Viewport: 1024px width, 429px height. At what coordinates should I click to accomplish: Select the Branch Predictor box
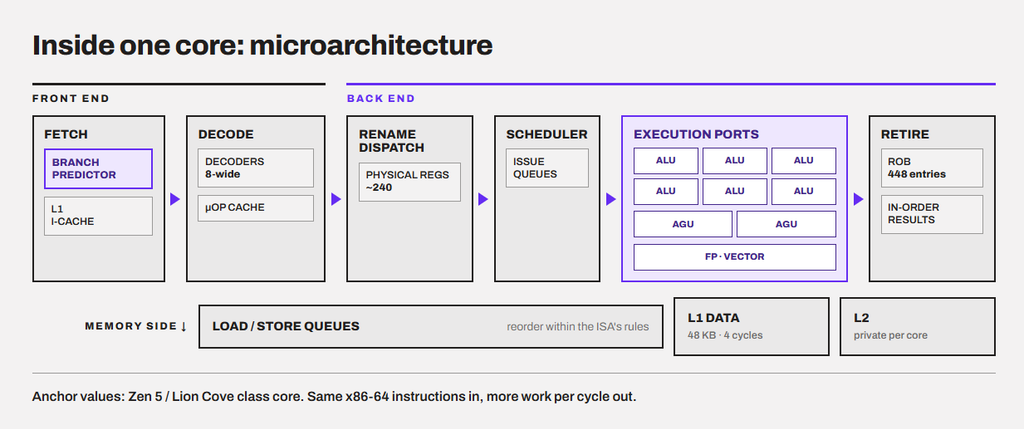click(x=98, y=169)
